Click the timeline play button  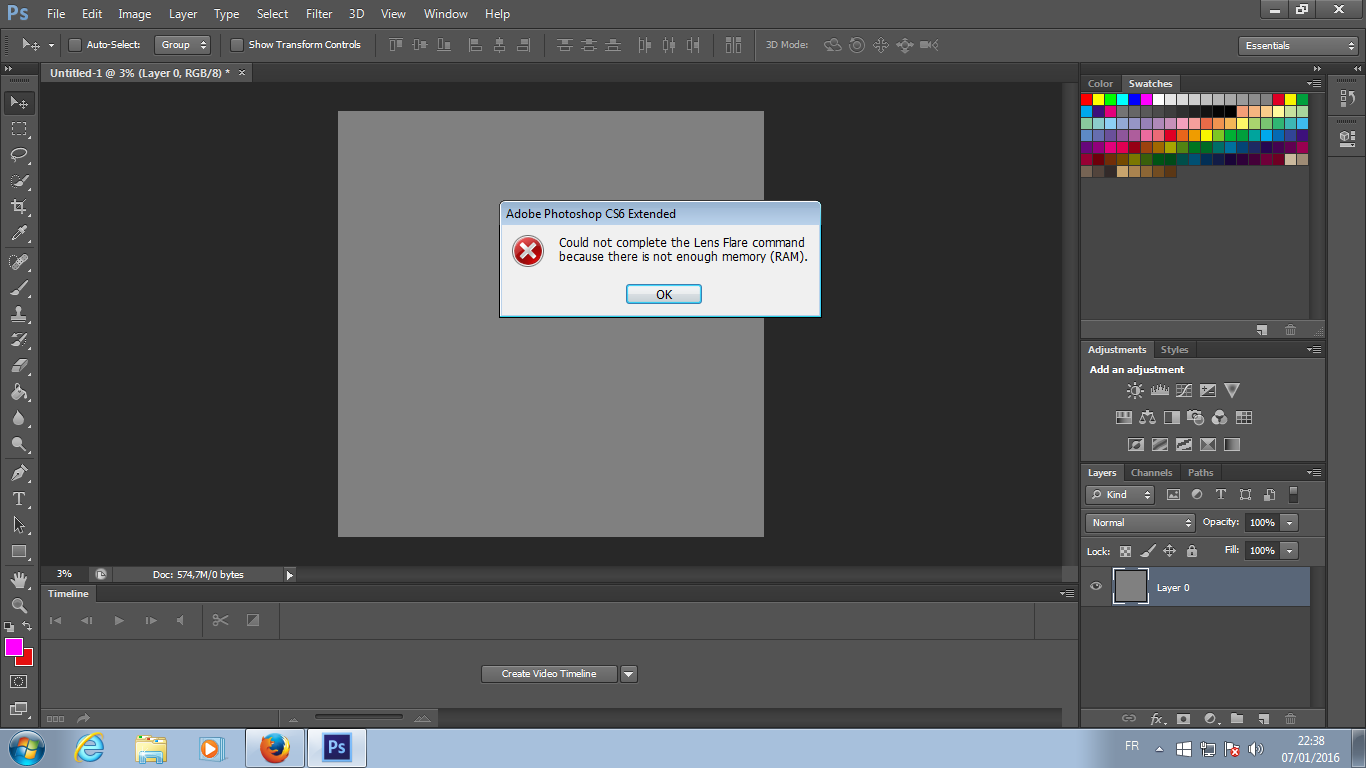(119, 621)
